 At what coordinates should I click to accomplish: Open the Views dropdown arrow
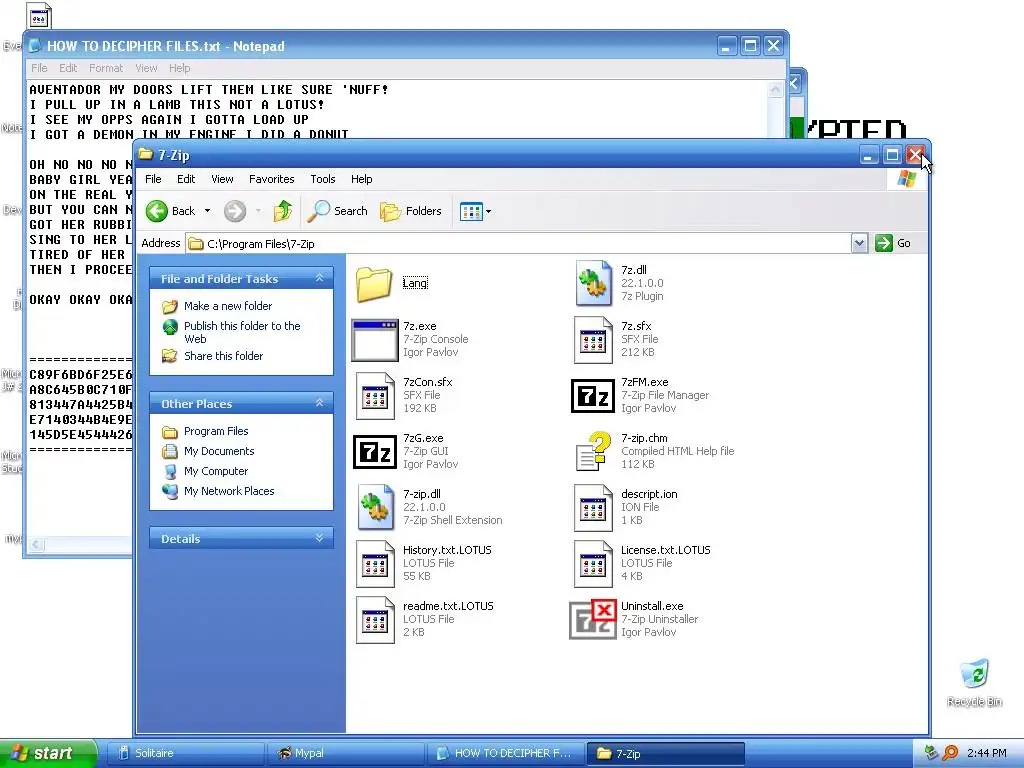(x=488, y=212)
